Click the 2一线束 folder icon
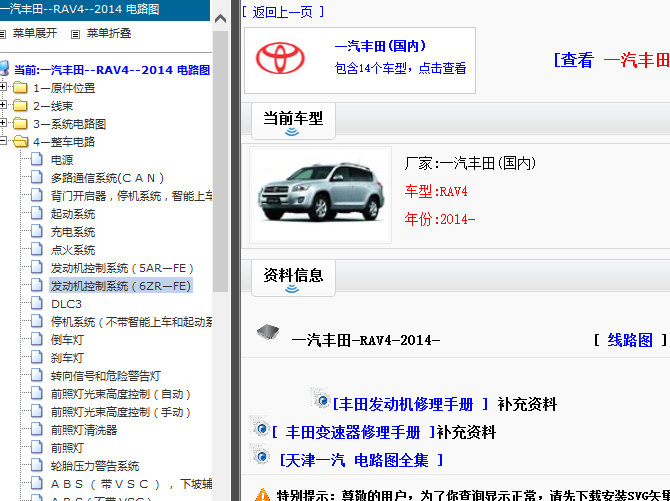This screenshot has width=670, height=501. 20,106
